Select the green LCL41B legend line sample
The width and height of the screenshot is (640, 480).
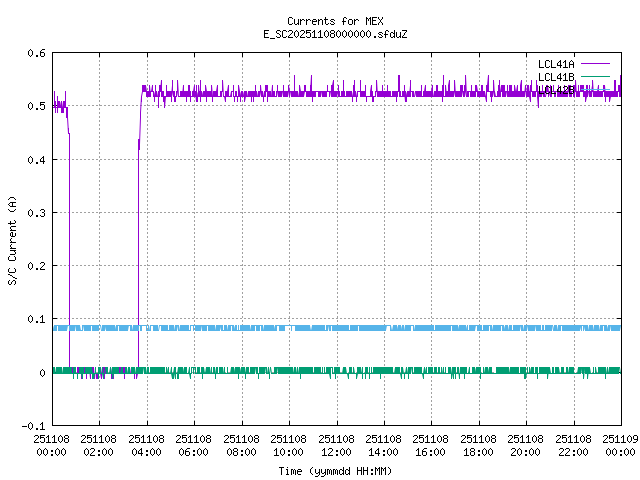[x=594, y=77]
